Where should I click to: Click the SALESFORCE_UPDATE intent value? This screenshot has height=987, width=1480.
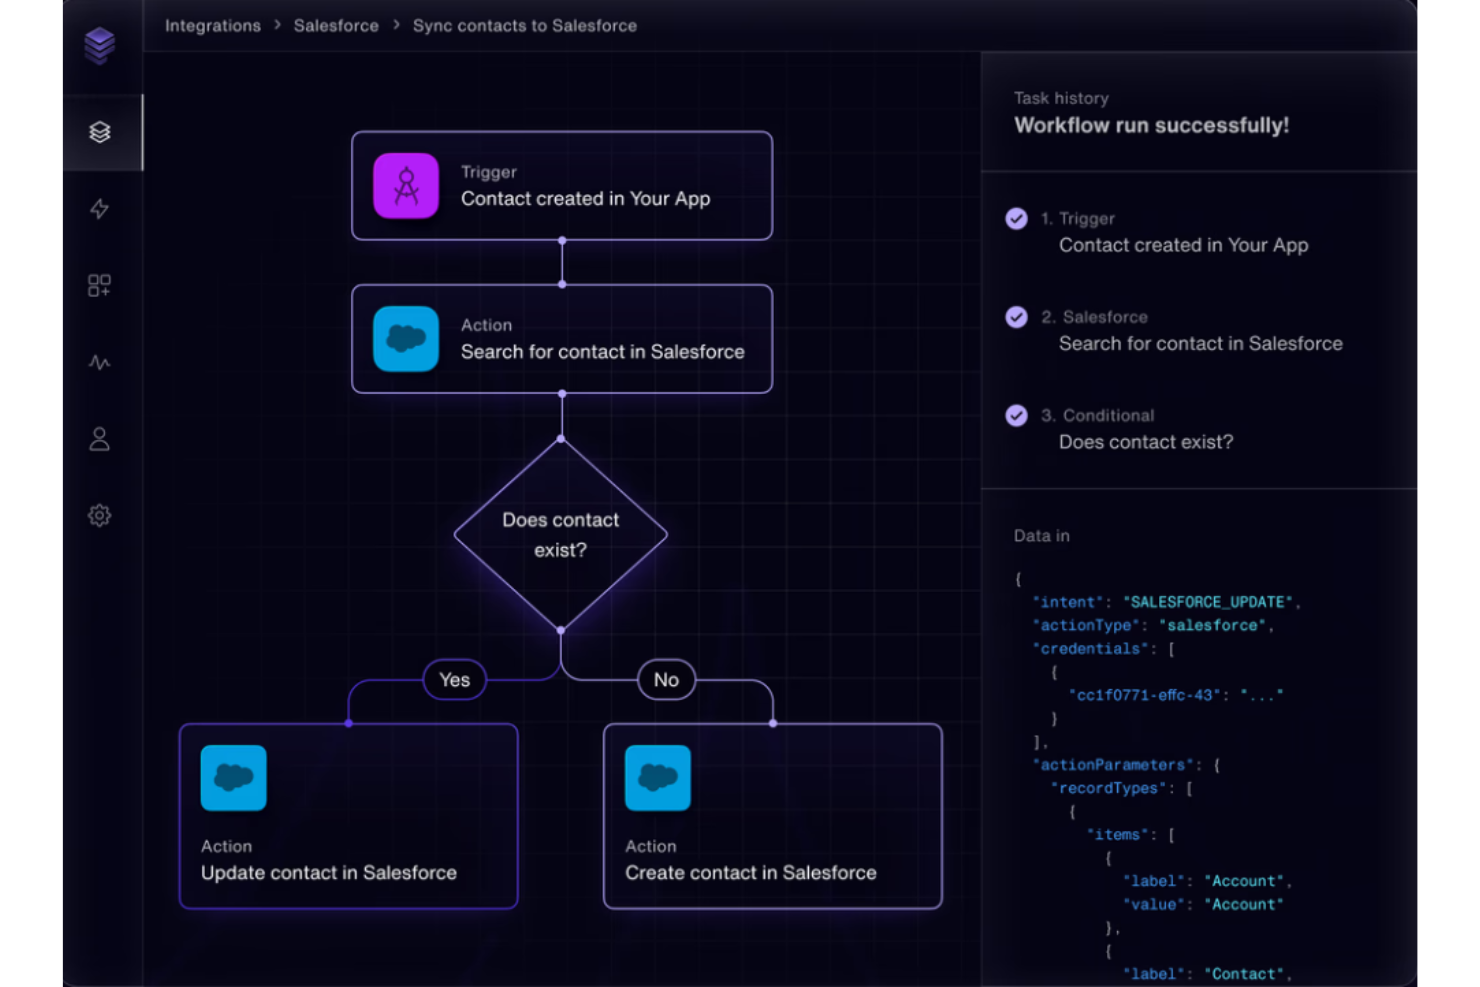click(x=1207, y=602)
